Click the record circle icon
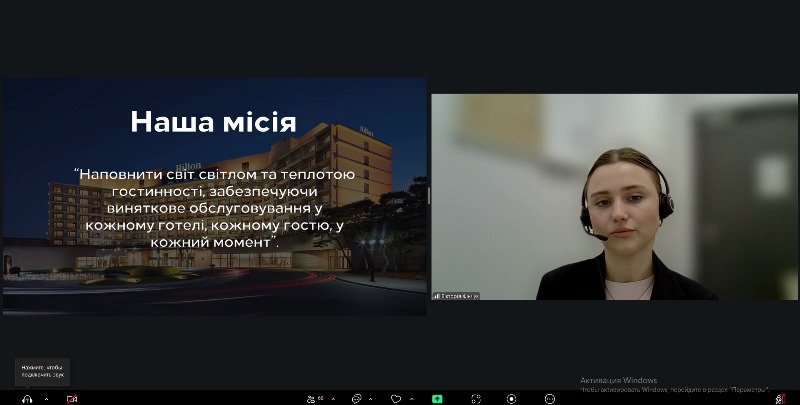This screenshot has width=800, height=405. 511,399
